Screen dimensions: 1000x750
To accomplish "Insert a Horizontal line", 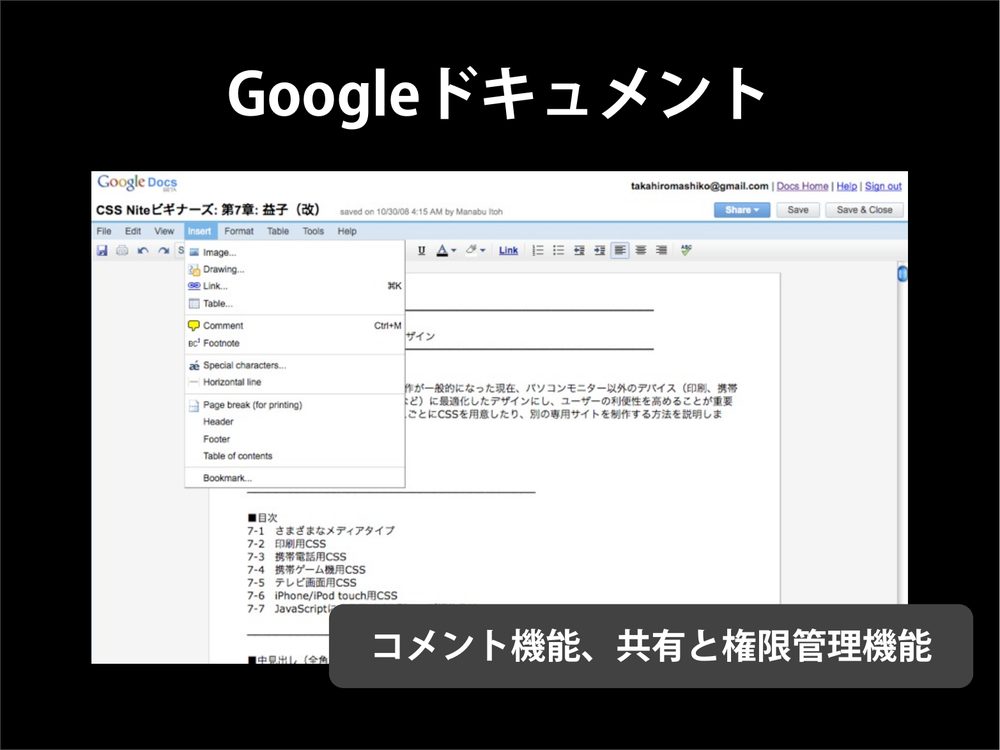I will (x=295, y=382).
